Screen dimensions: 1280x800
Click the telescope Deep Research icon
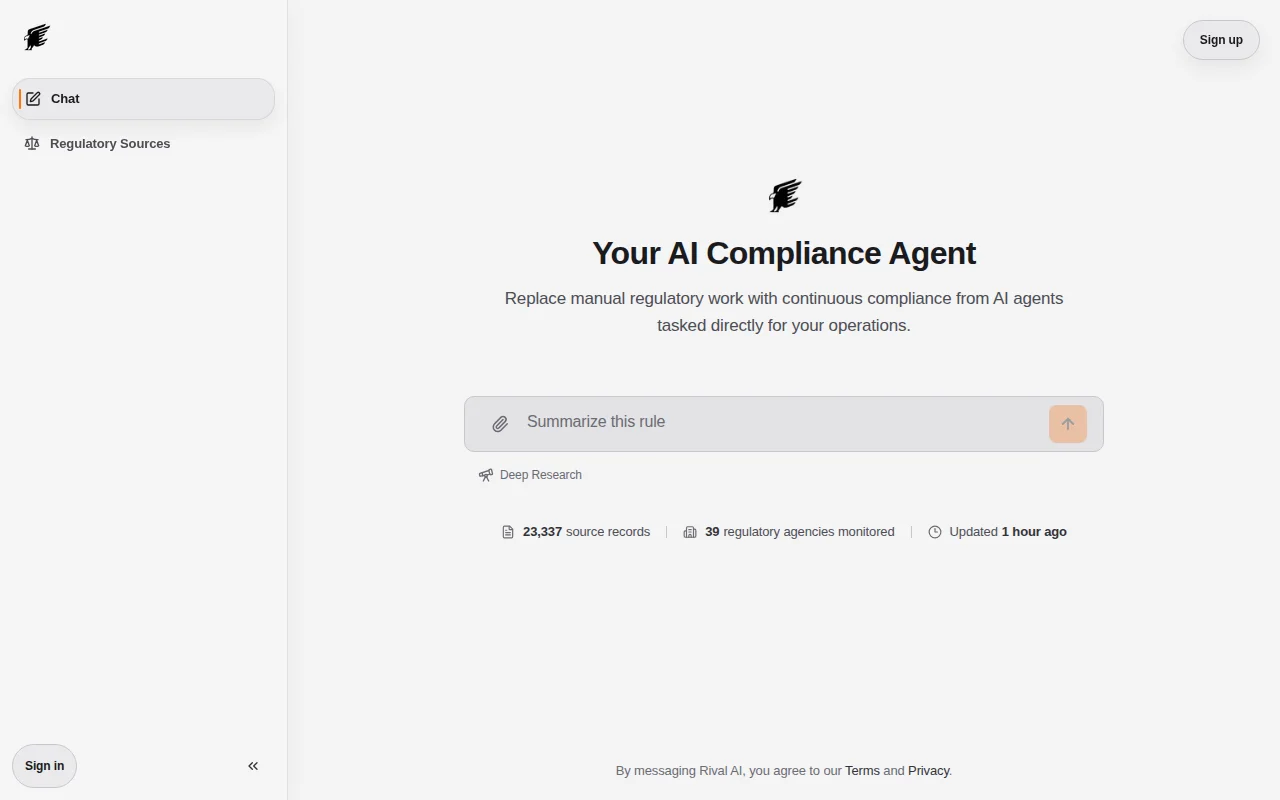pos(486,475)
